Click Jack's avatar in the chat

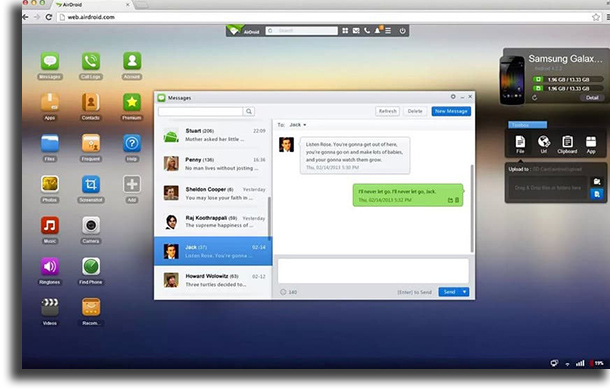286,145
